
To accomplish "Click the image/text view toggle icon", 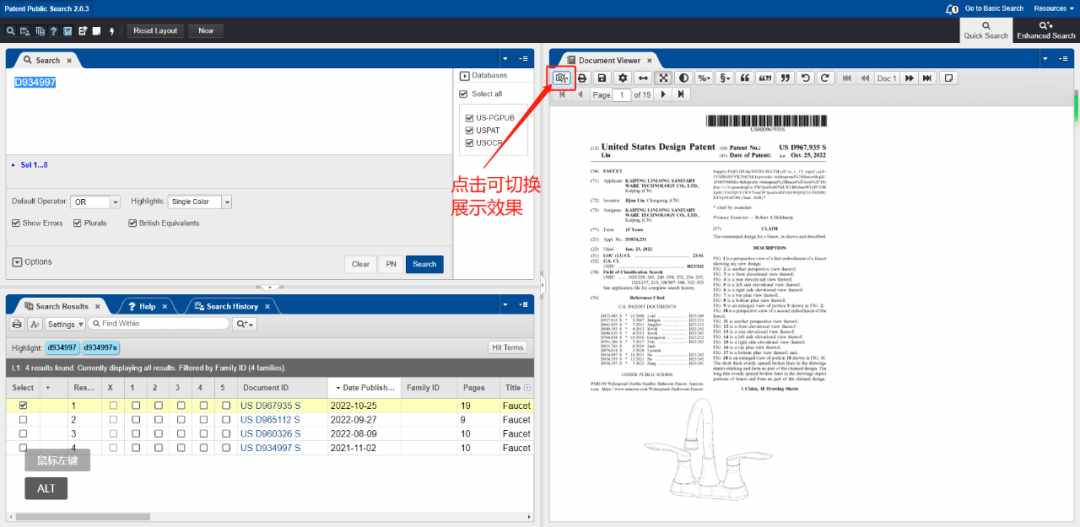I will pyautogui.click(x=563, y=79).
